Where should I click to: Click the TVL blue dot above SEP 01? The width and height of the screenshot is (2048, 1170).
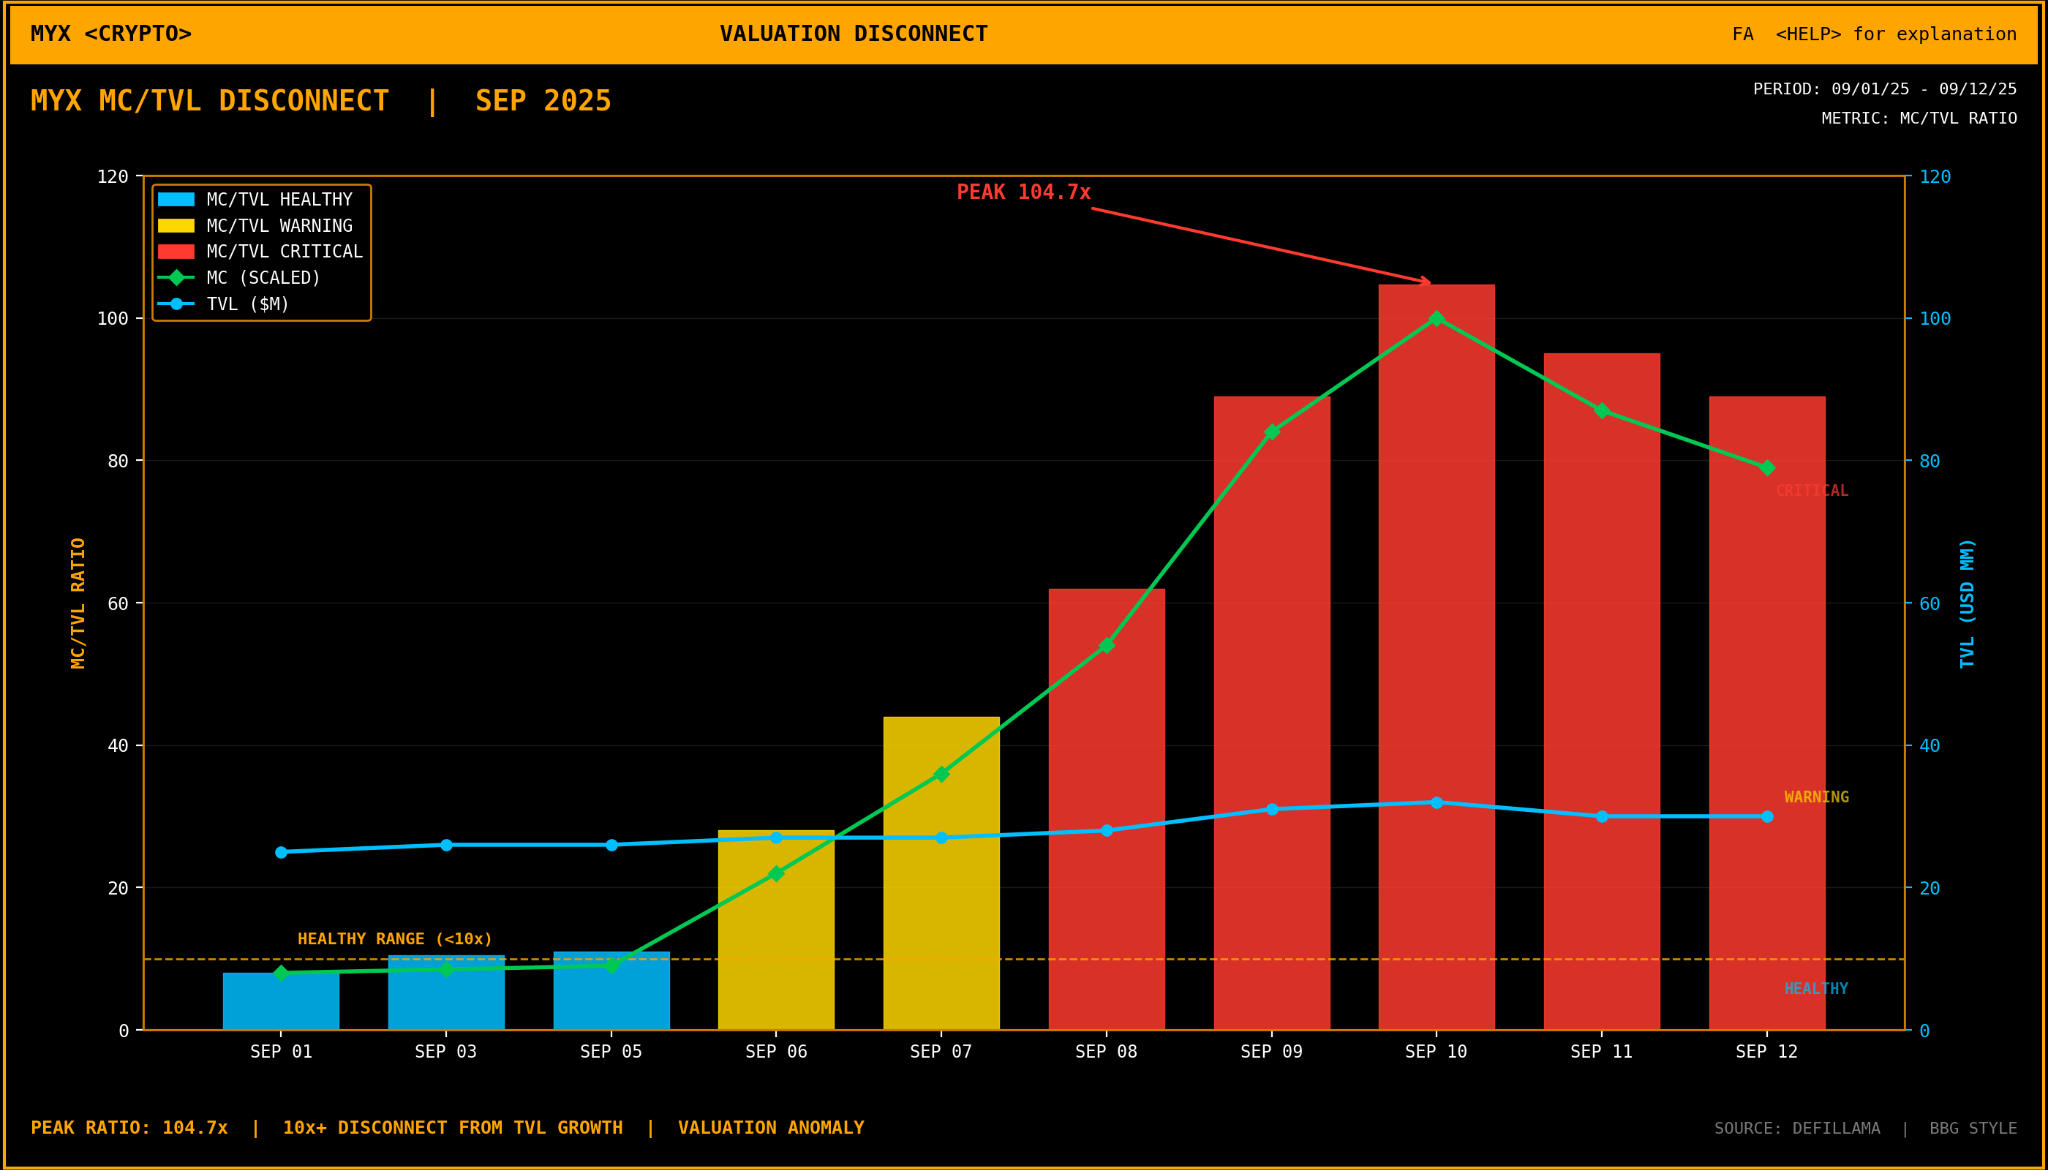(x=281, y=852)
